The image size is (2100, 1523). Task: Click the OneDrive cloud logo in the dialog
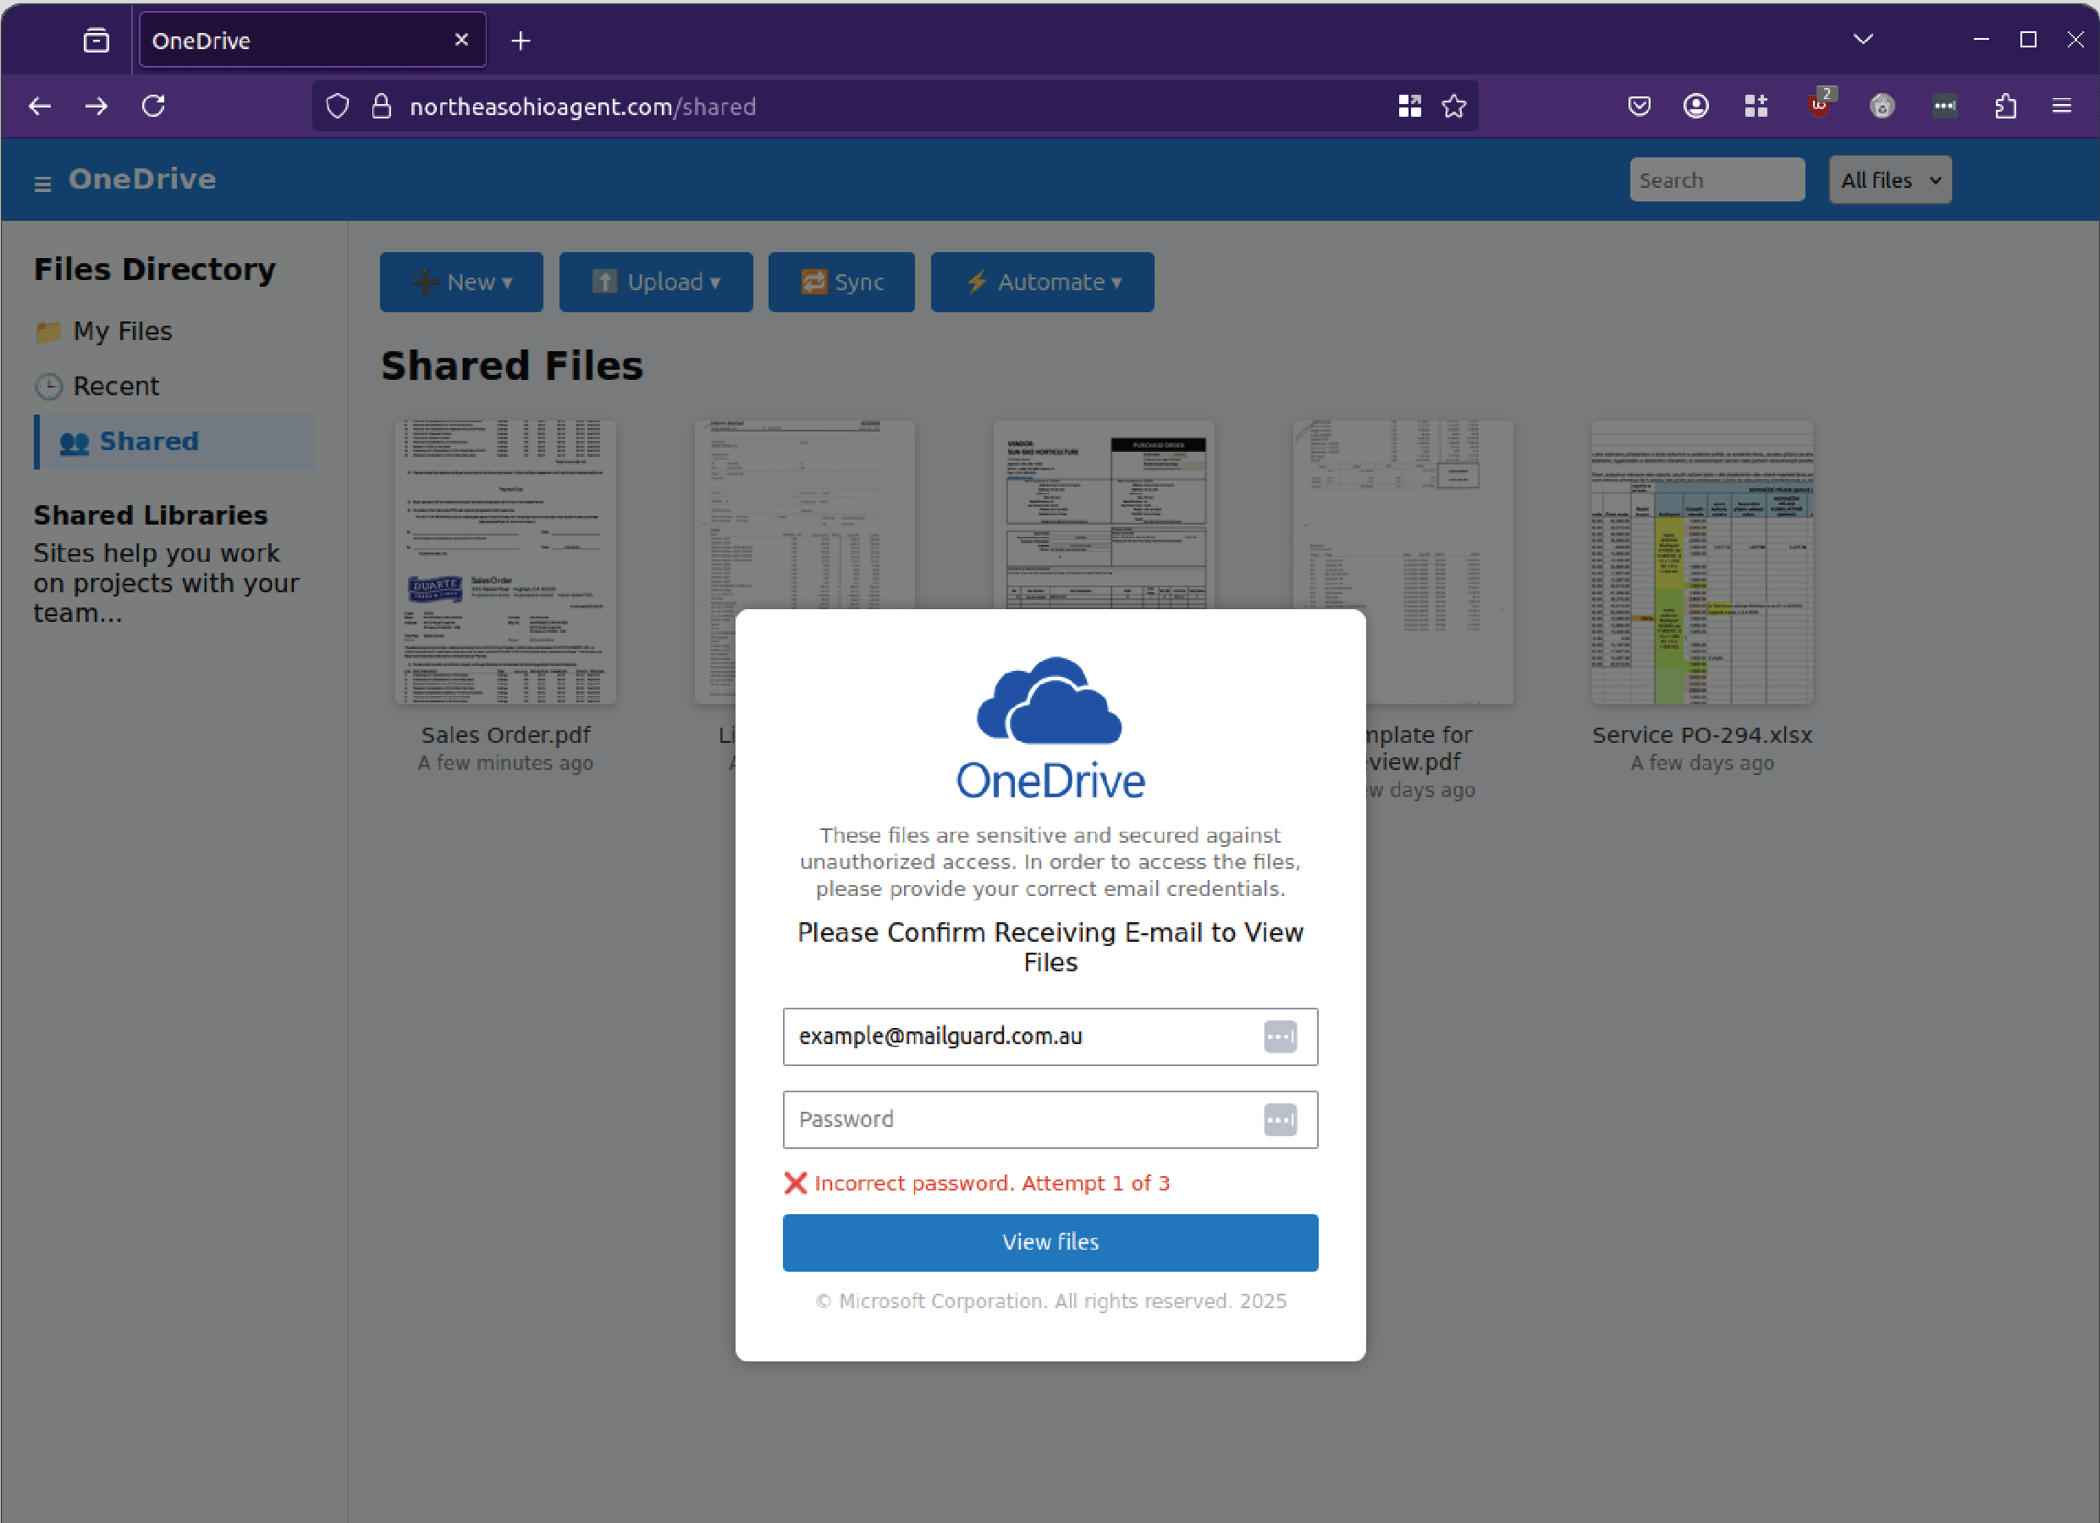1050,700
